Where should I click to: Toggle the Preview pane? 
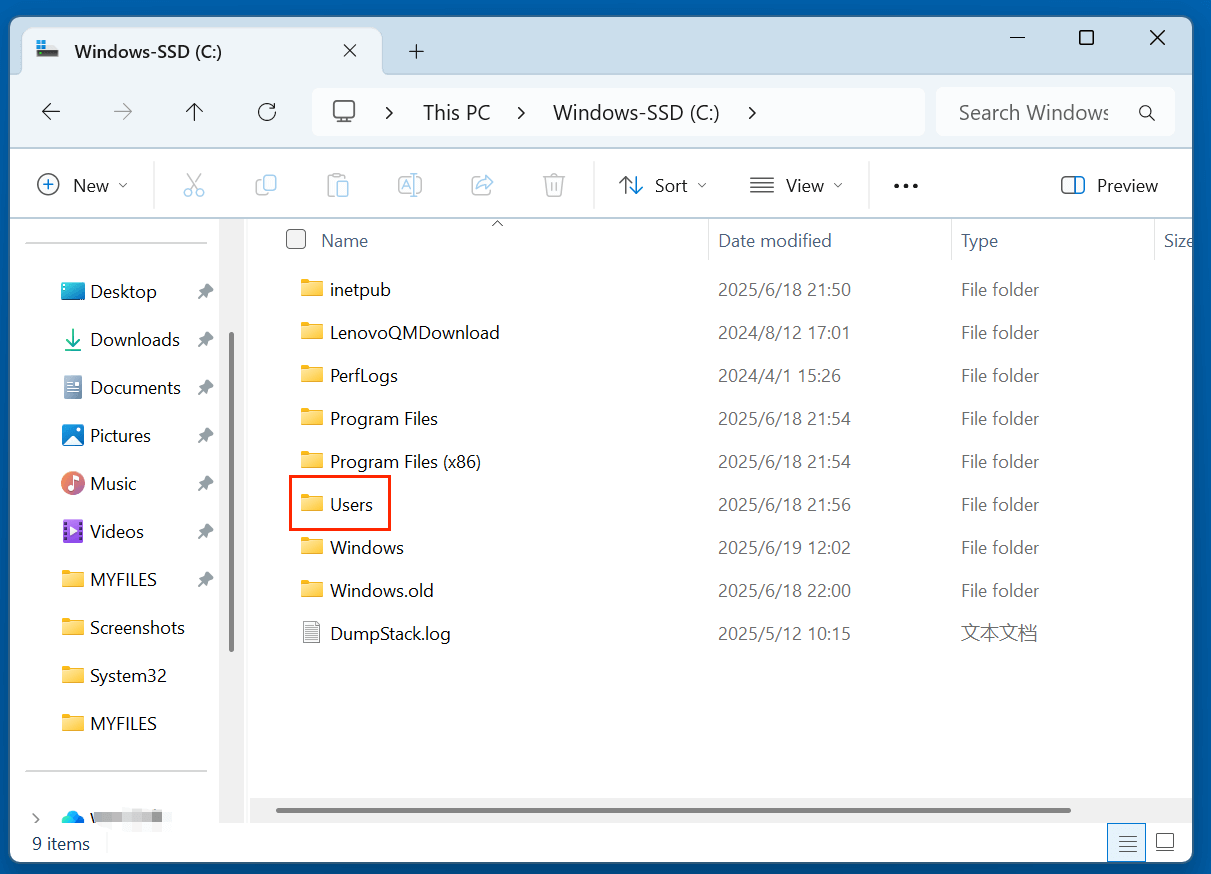[x=1108, y=185]
